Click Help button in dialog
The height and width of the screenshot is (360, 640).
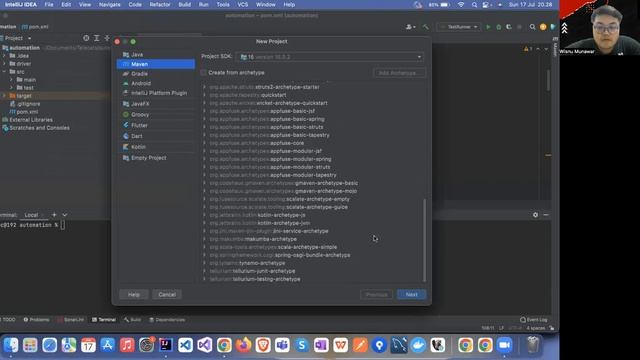click(134, 294)
